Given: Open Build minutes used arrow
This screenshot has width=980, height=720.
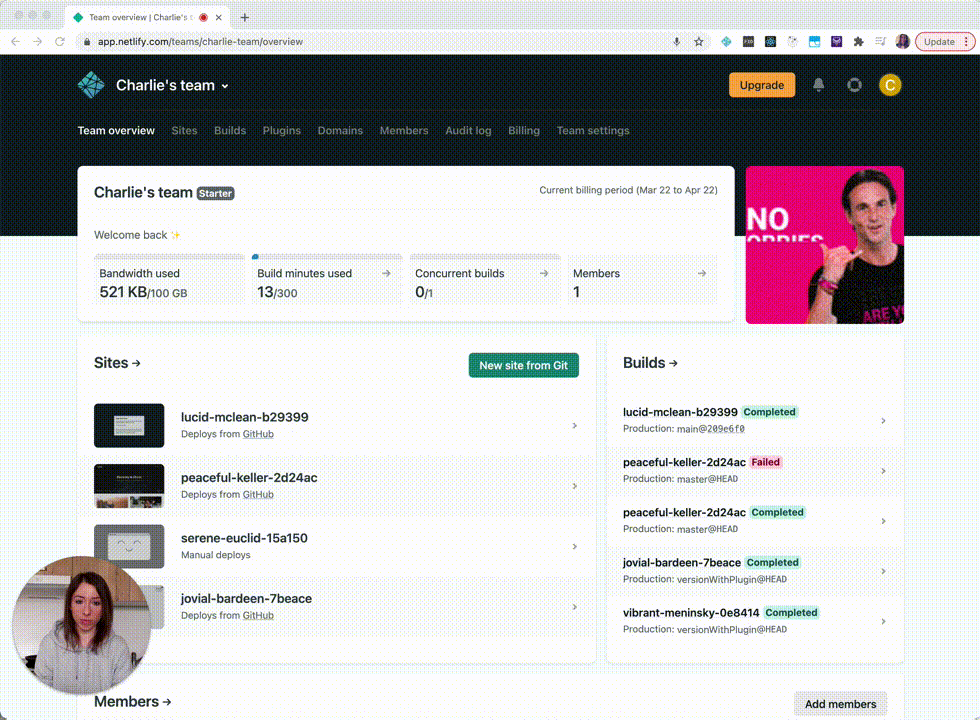Looking at the screenshot, I should pyautogui.click(x=386, y=273).
